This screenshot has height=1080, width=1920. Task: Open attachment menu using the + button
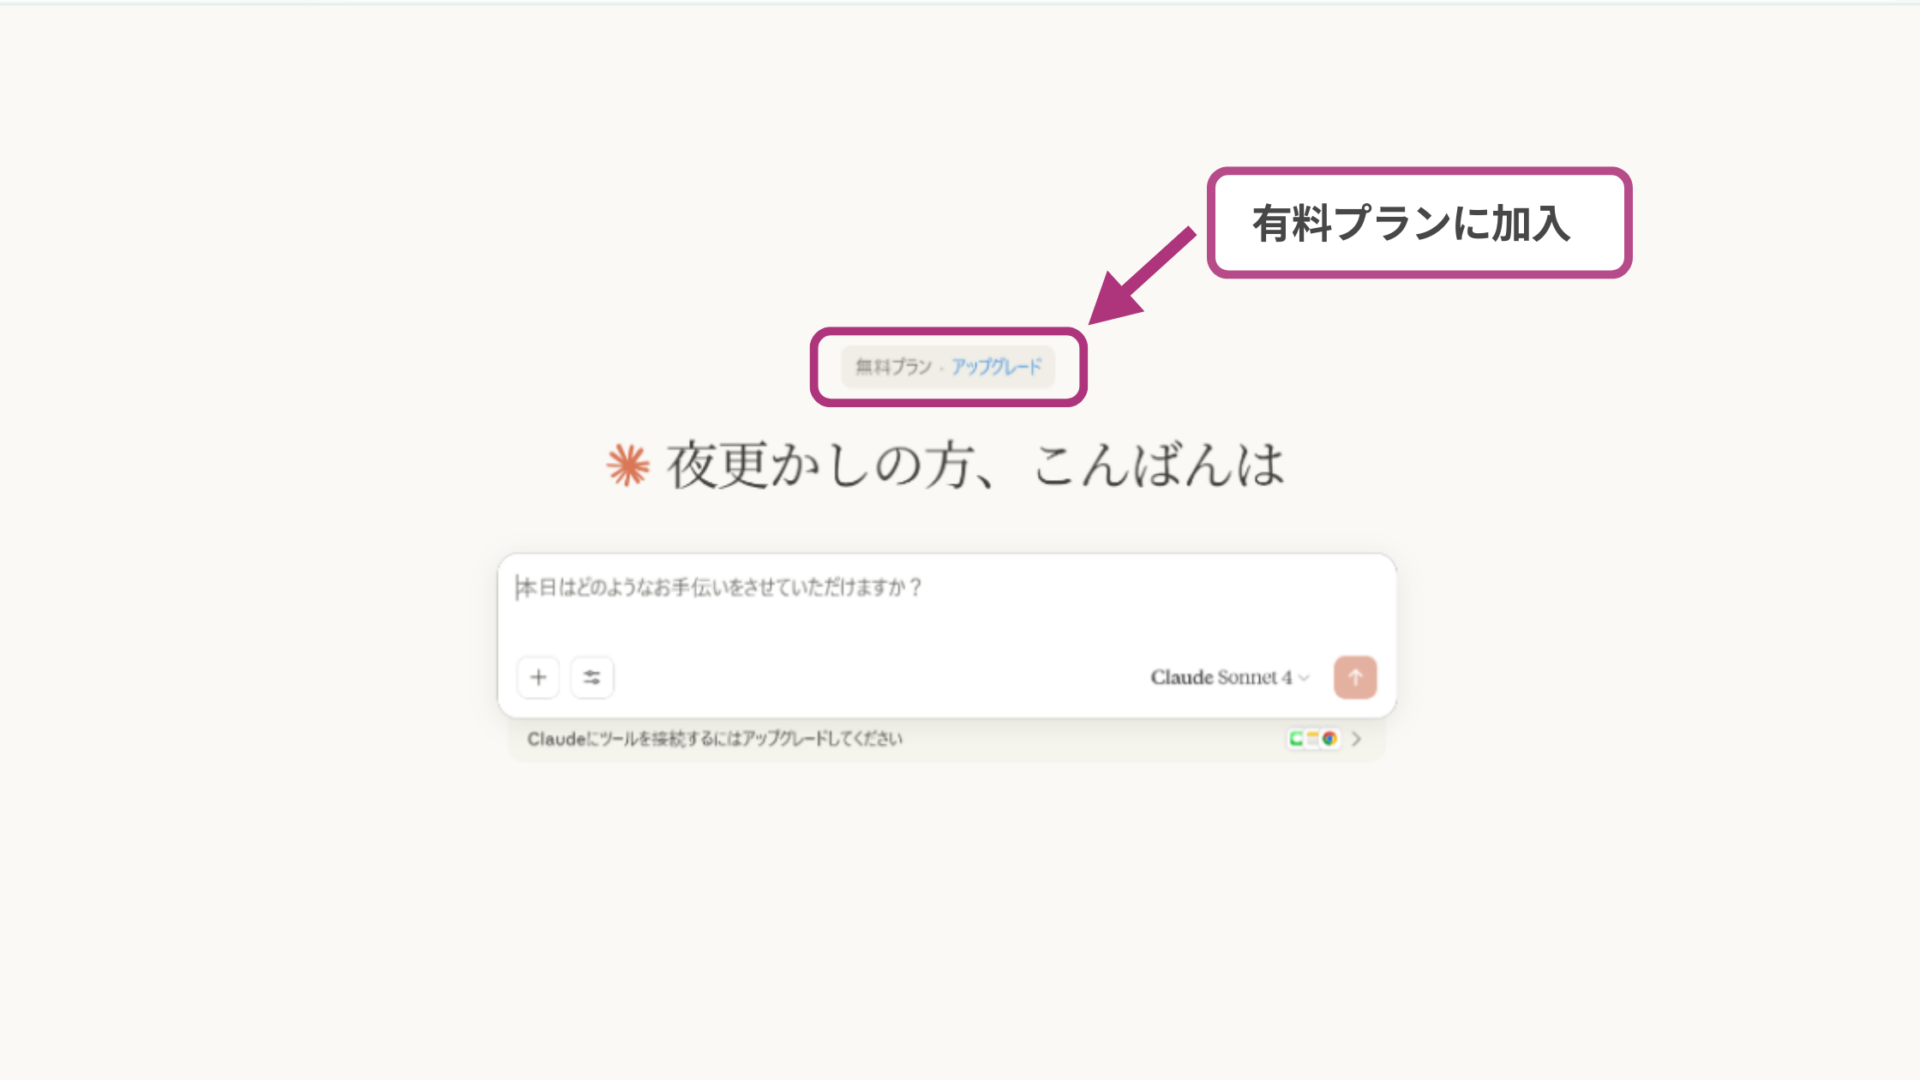tap(538, 677)
